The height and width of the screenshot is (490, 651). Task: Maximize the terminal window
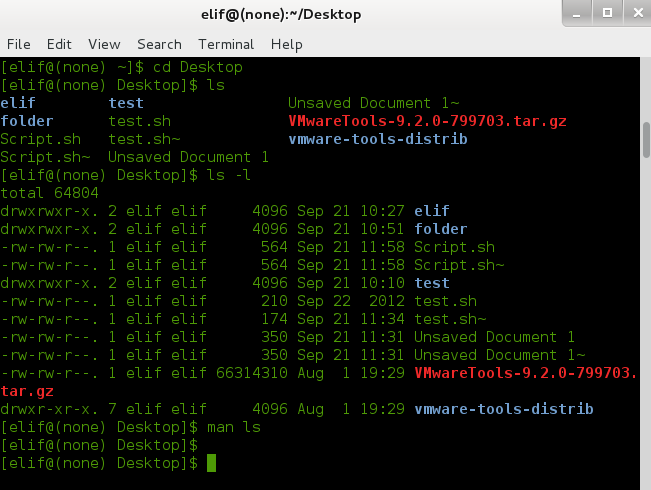click(x=607, y=13)
